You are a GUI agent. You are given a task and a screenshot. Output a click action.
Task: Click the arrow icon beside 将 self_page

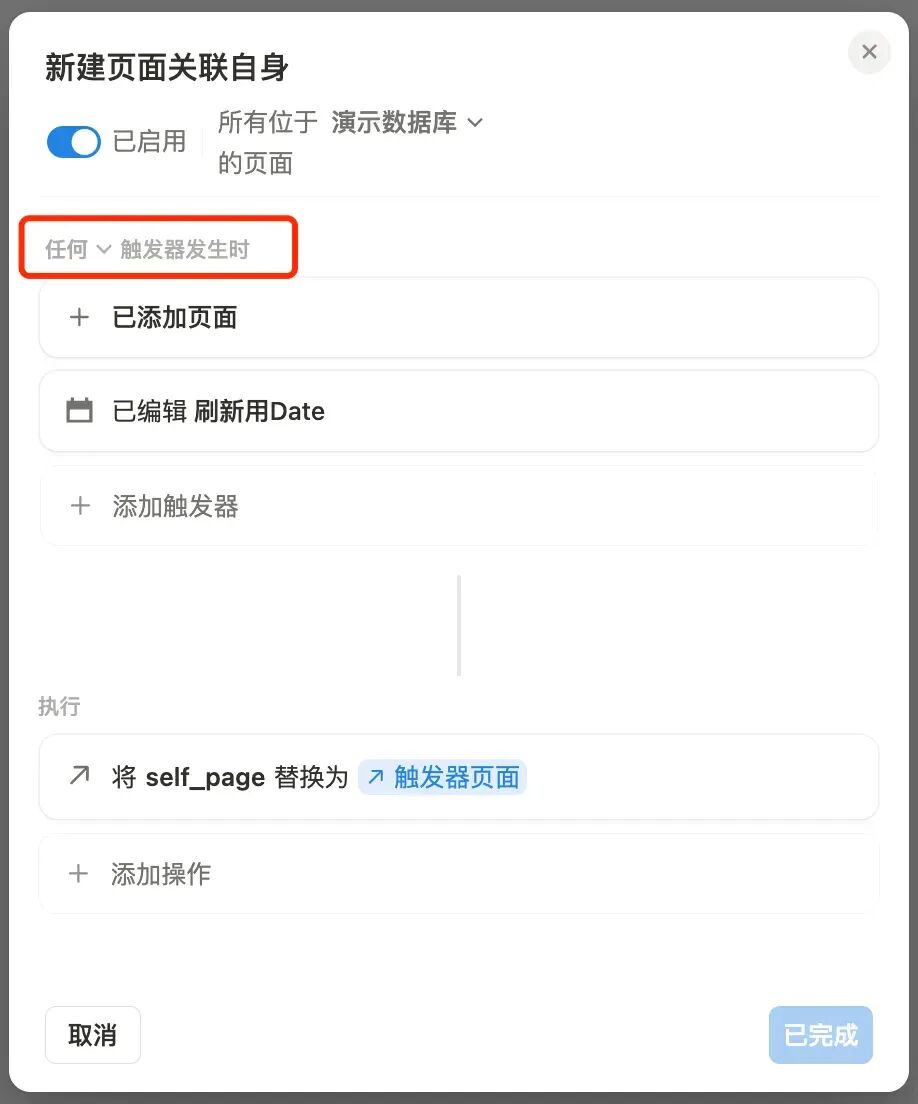[80, 775]
